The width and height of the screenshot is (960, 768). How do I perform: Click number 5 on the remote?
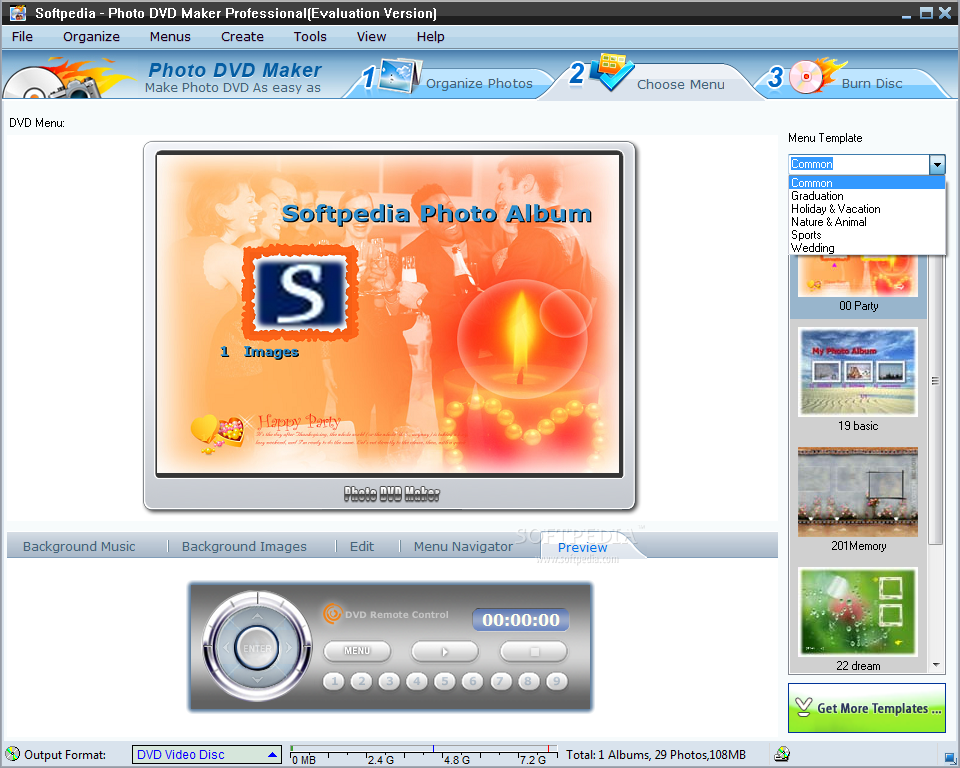click(445, 681)
